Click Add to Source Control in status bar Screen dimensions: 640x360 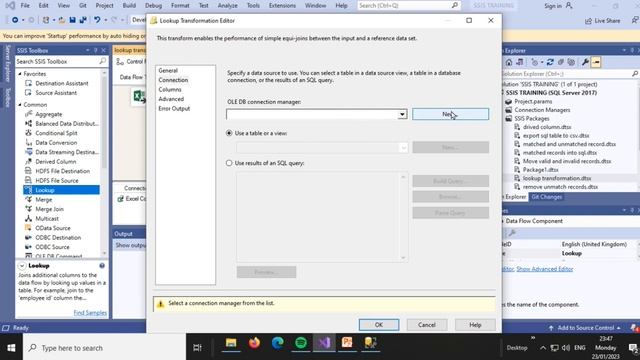click(x=584, y=328)
